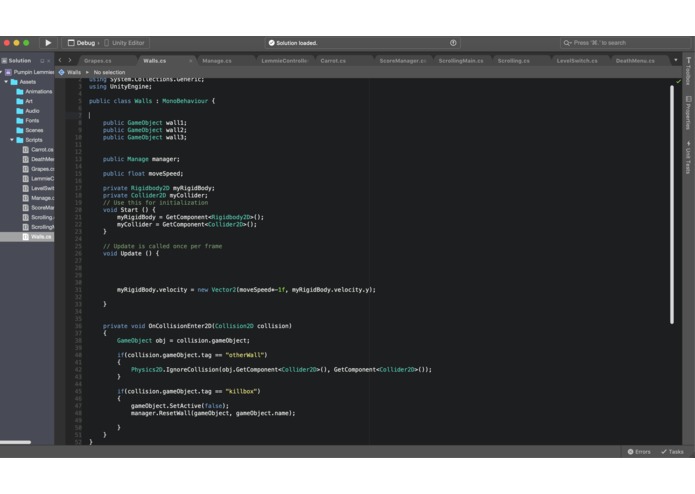The image size is (695, 494).
Task: Click the code line 'public float moveSpeed;'
Action: (143, 174)
